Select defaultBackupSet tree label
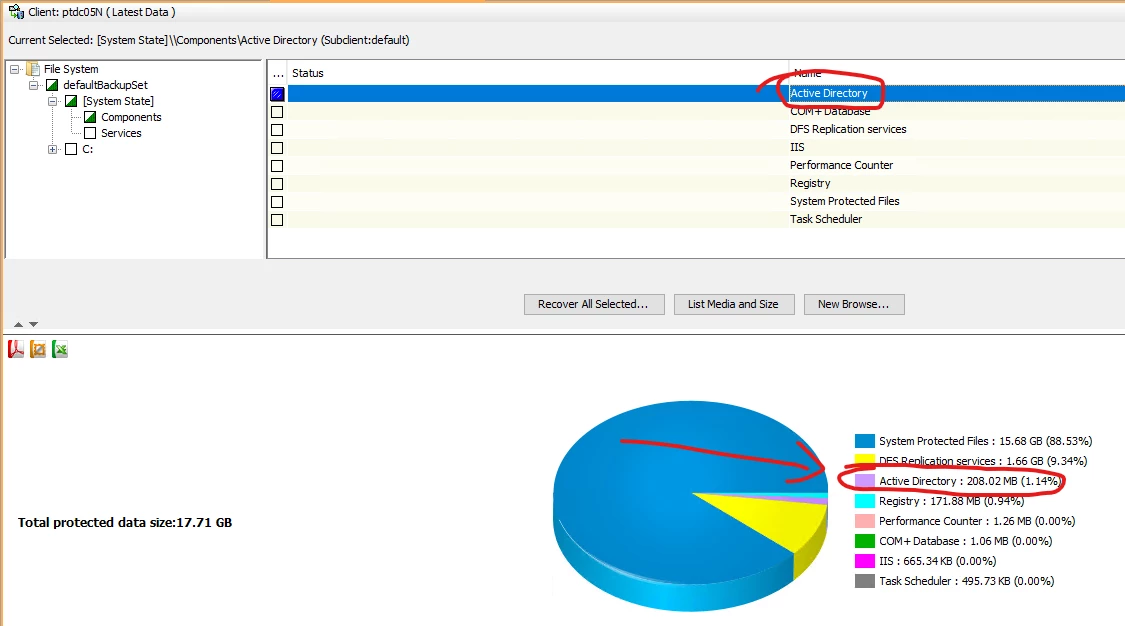Screen dimensions: 1125x626 105,85
